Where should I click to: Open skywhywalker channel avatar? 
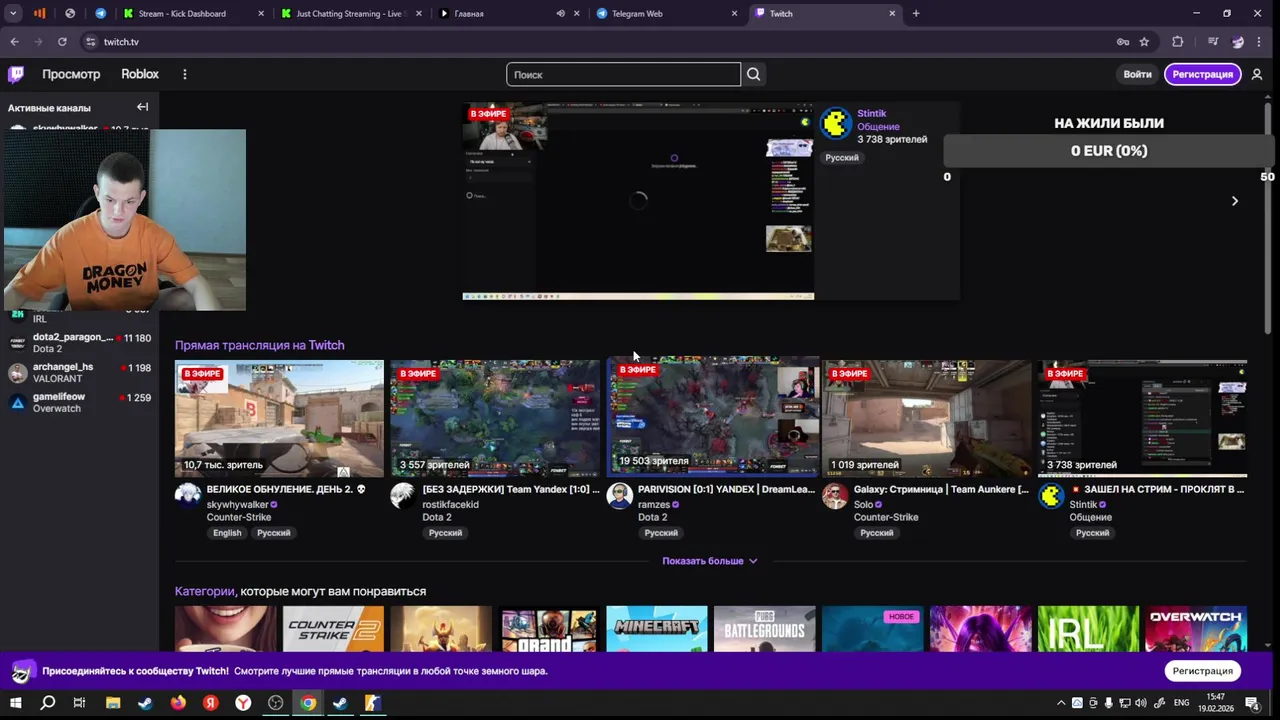188,496
